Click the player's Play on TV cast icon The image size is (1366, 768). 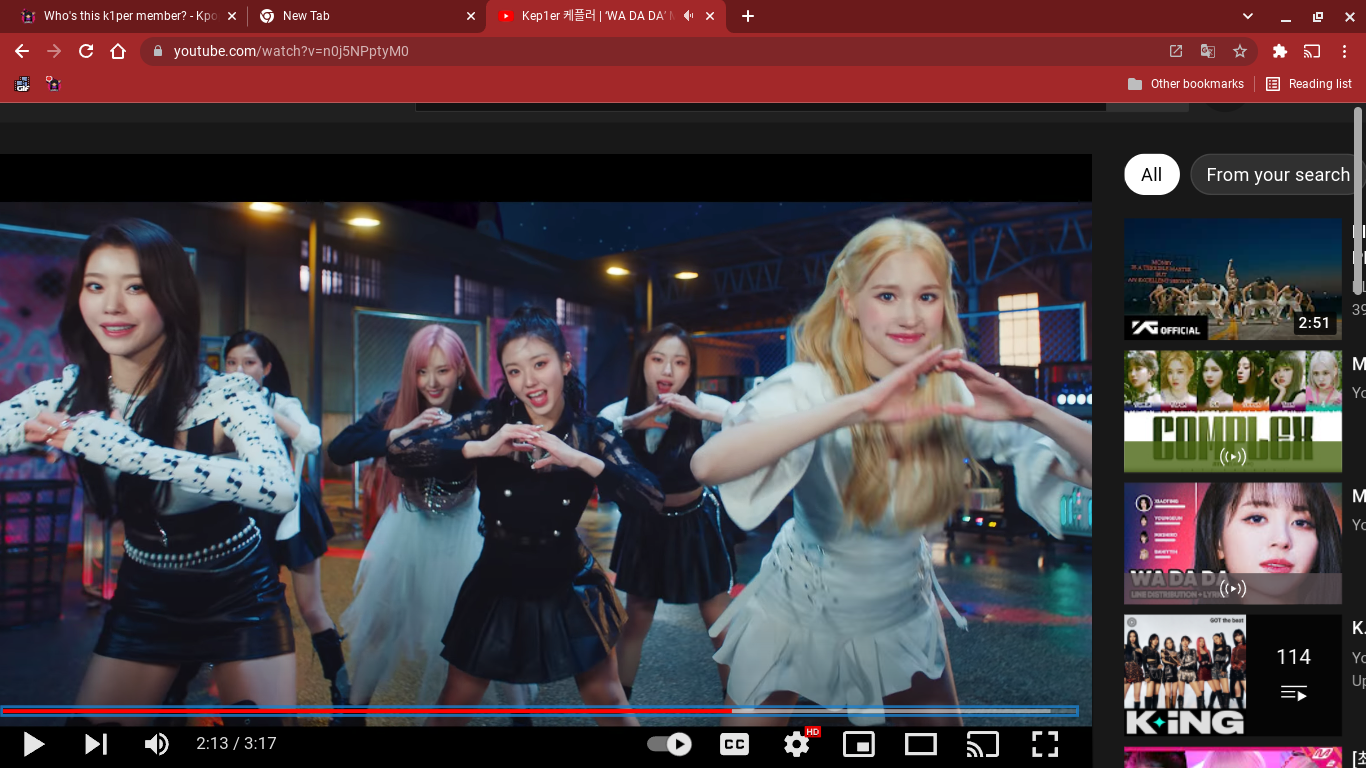tap(983, 744)
